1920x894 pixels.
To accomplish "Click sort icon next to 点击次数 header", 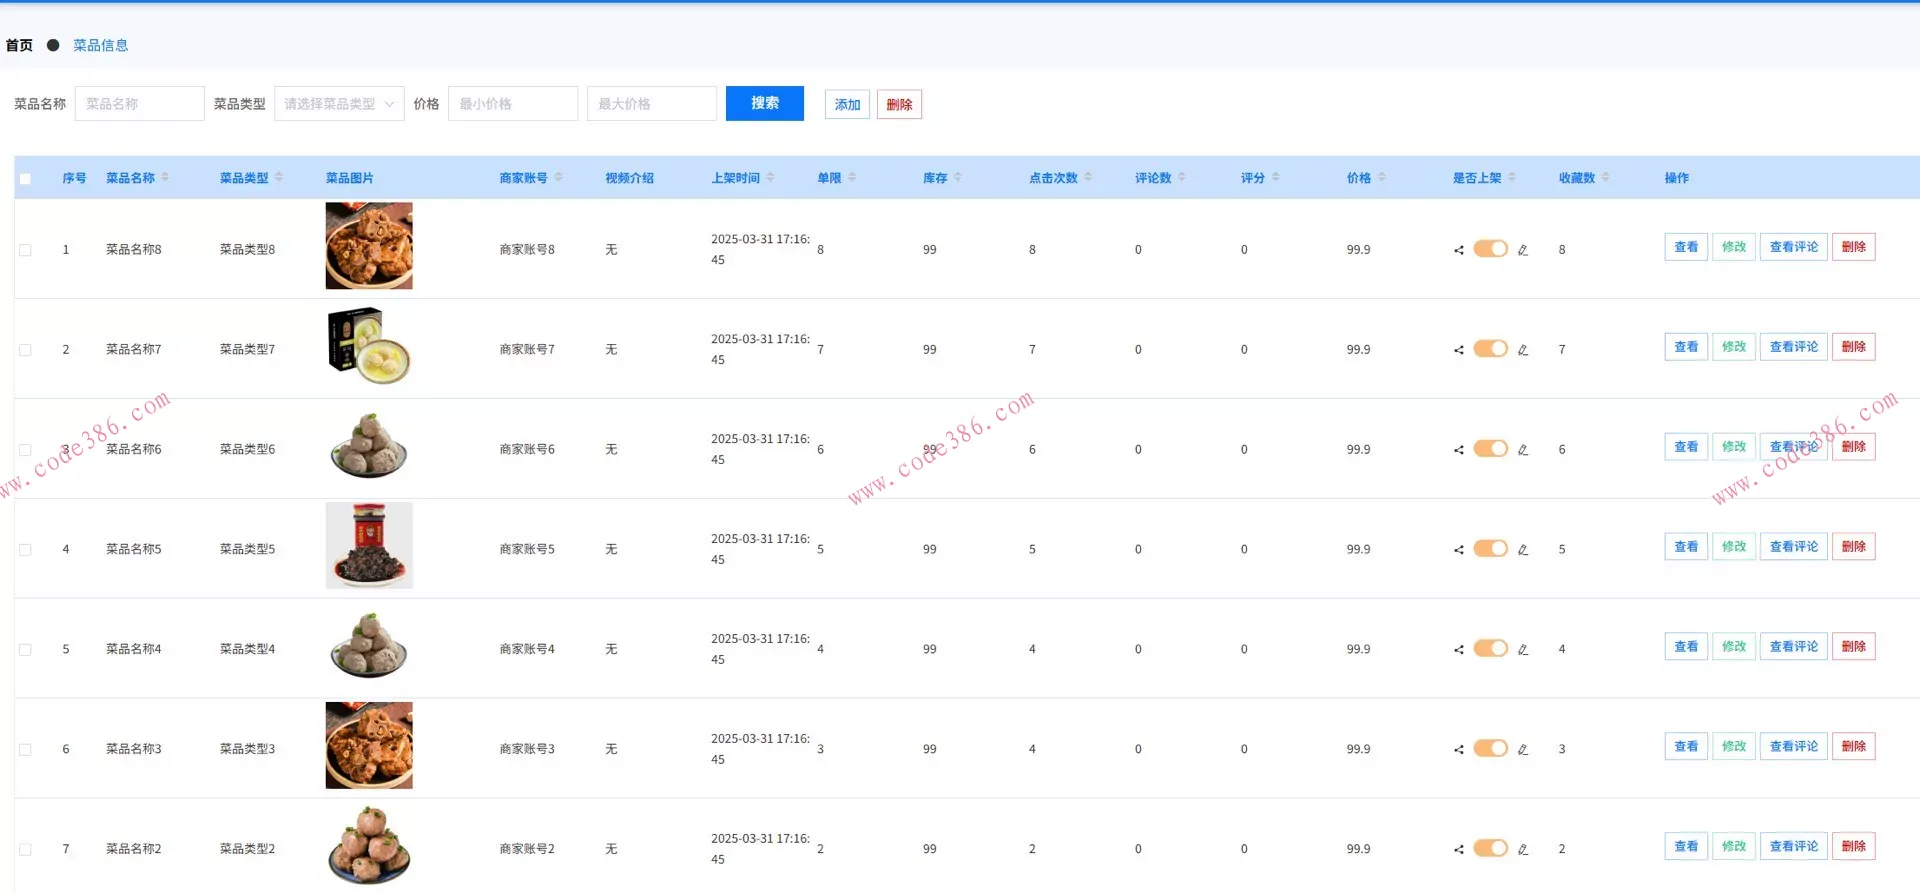I will point(1088,178).
